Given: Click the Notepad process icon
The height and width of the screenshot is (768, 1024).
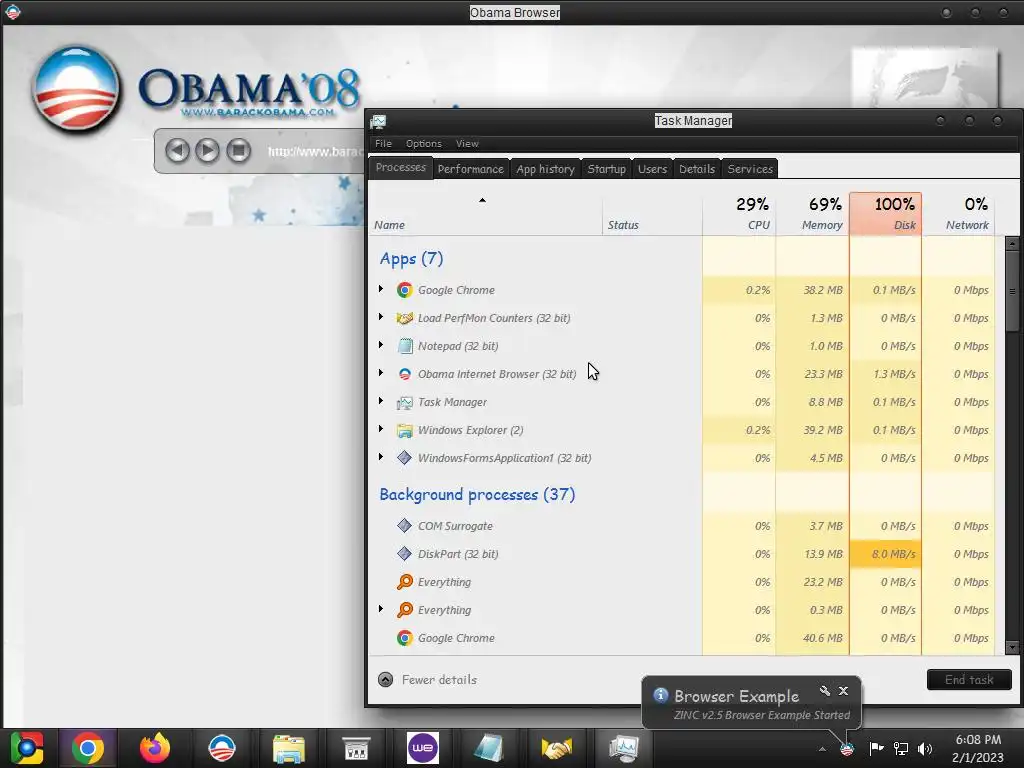Looking at the screenshot, I should coord(404,346).
